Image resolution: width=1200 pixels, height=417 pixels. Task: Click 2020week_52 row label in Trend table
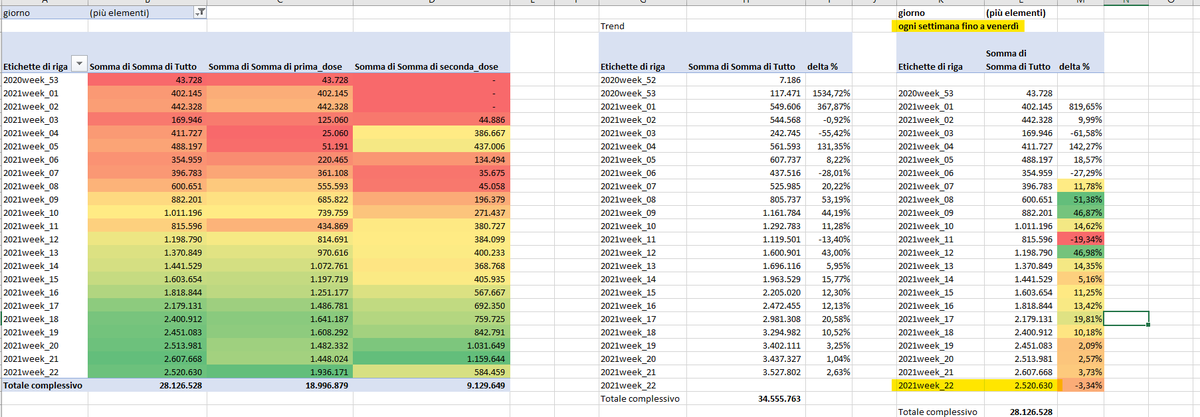tap(626, 79)
